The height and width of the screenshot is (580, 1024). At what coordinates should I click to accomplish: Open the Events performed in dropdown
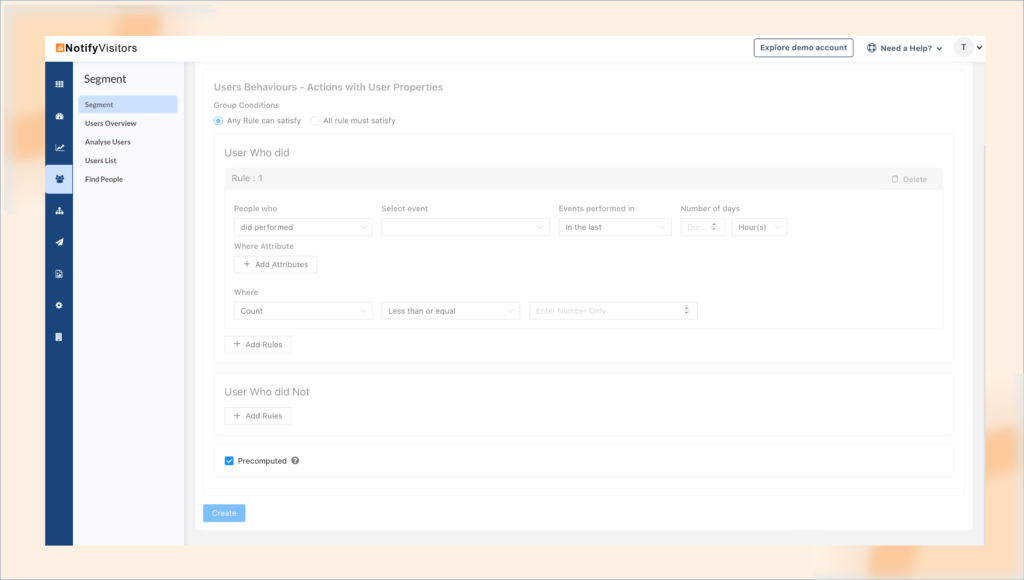pos(615,227)
